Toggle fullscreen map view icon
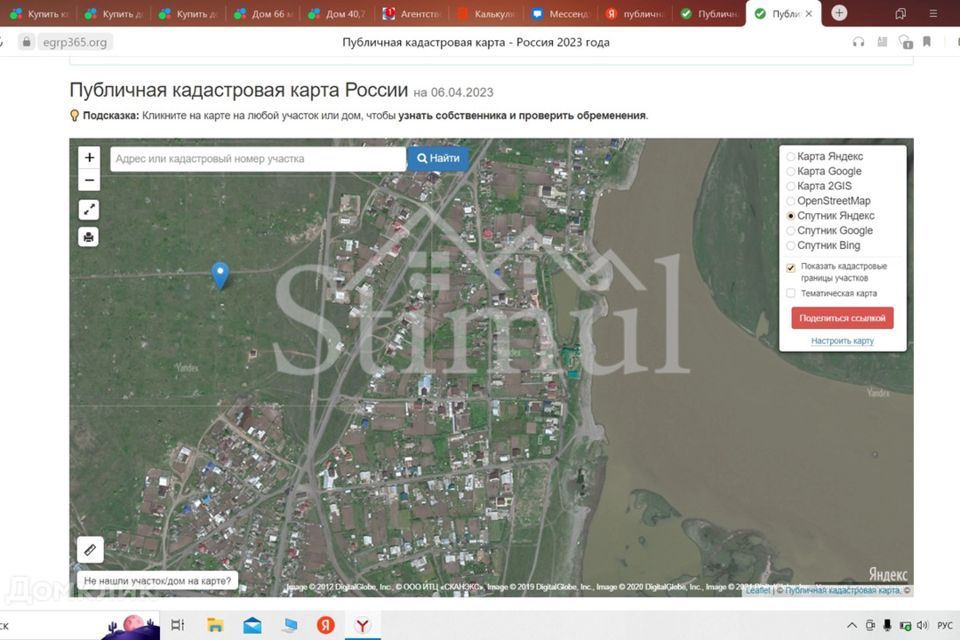The height and width of the screenshot is (640, 960). click(89, 209)
